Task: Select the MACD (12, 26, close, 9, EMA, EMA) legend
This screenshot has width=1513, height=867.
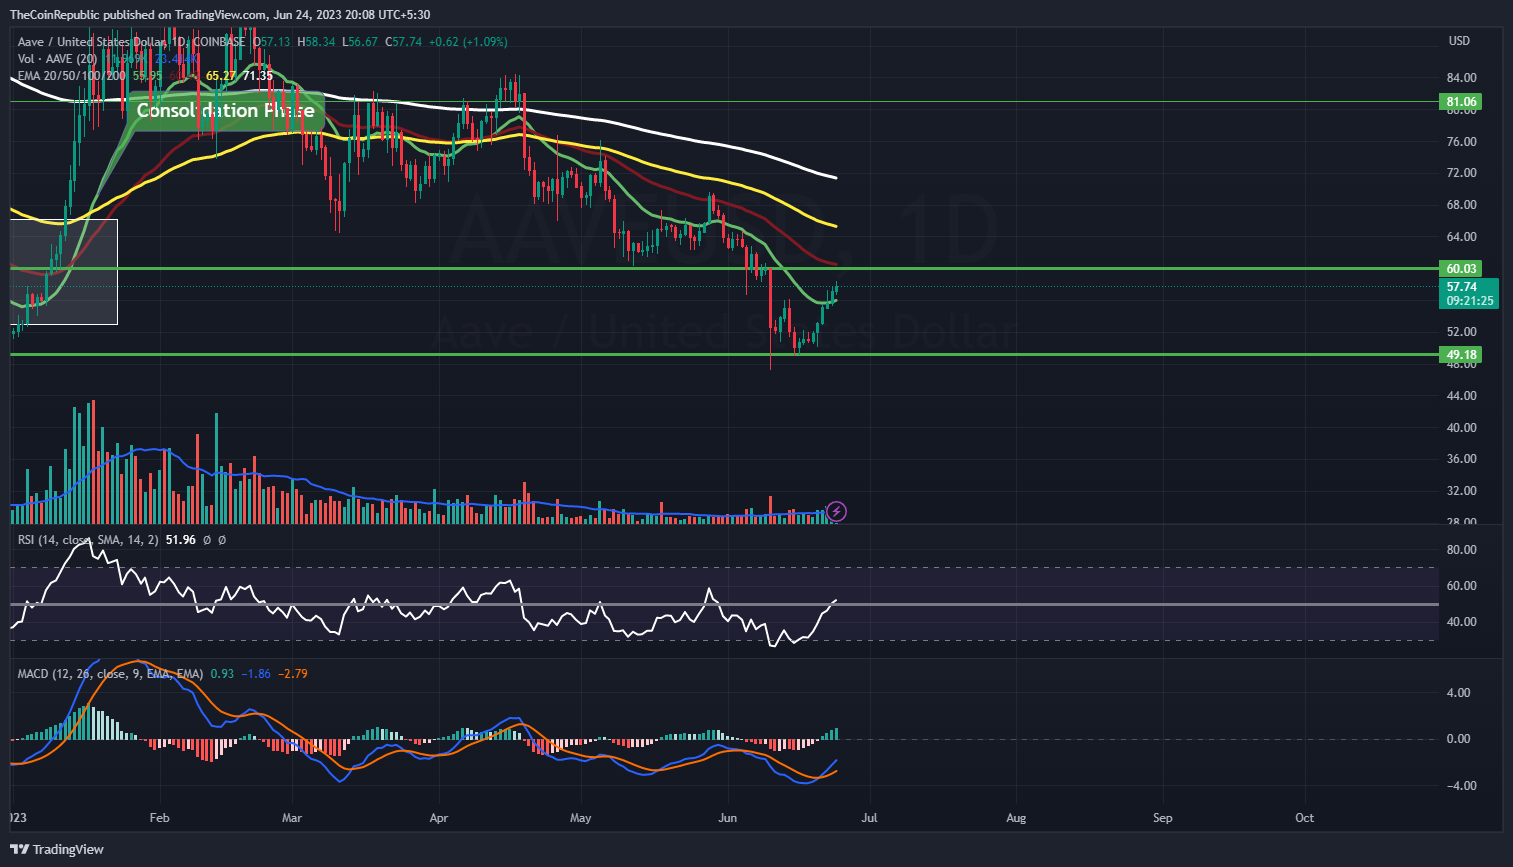Action: tap(110, 674)
